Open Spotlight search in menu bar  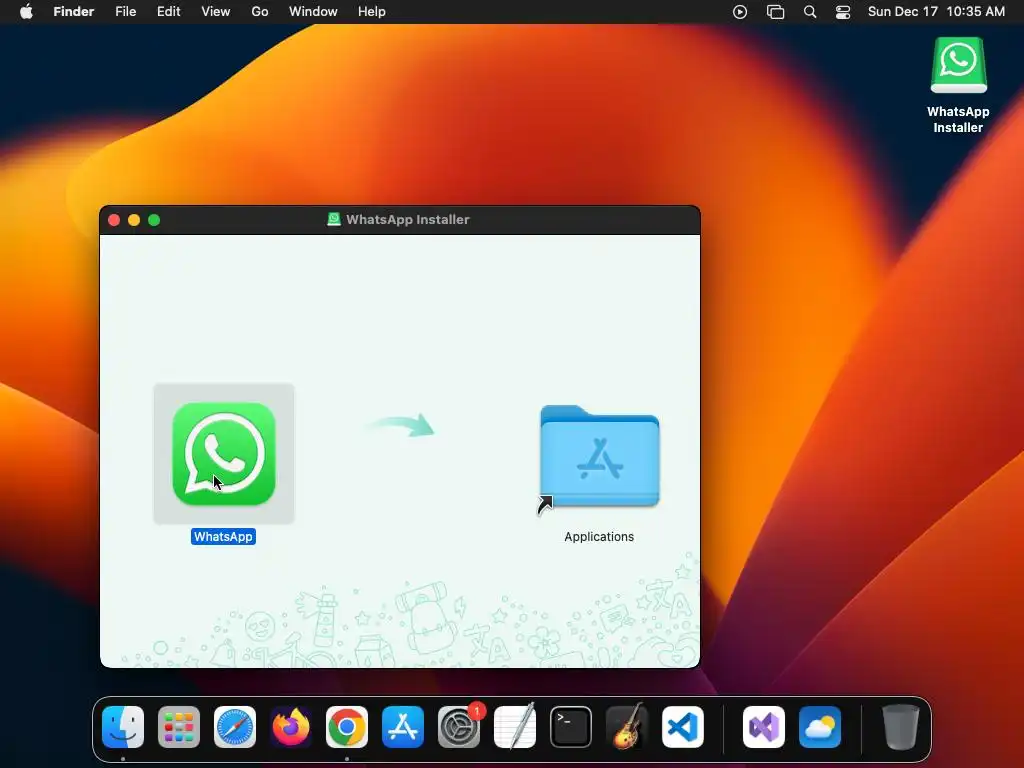[810, 12]
